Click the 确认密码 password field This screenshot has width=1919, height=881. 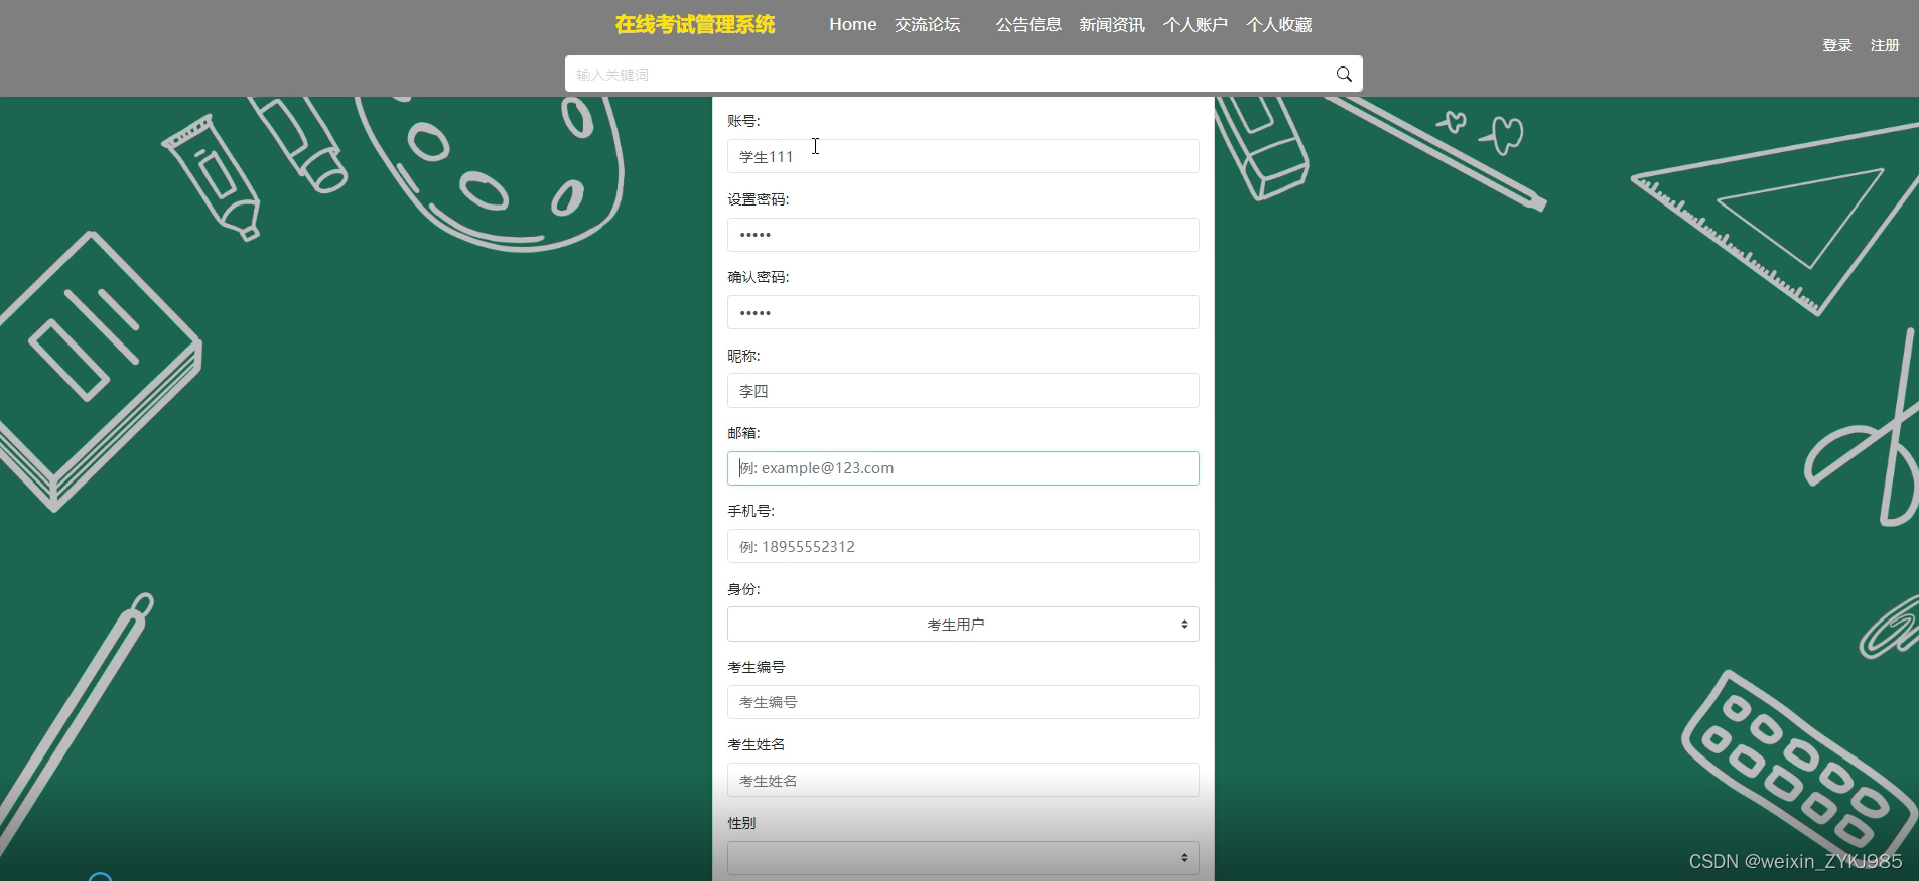pos(963,312)
